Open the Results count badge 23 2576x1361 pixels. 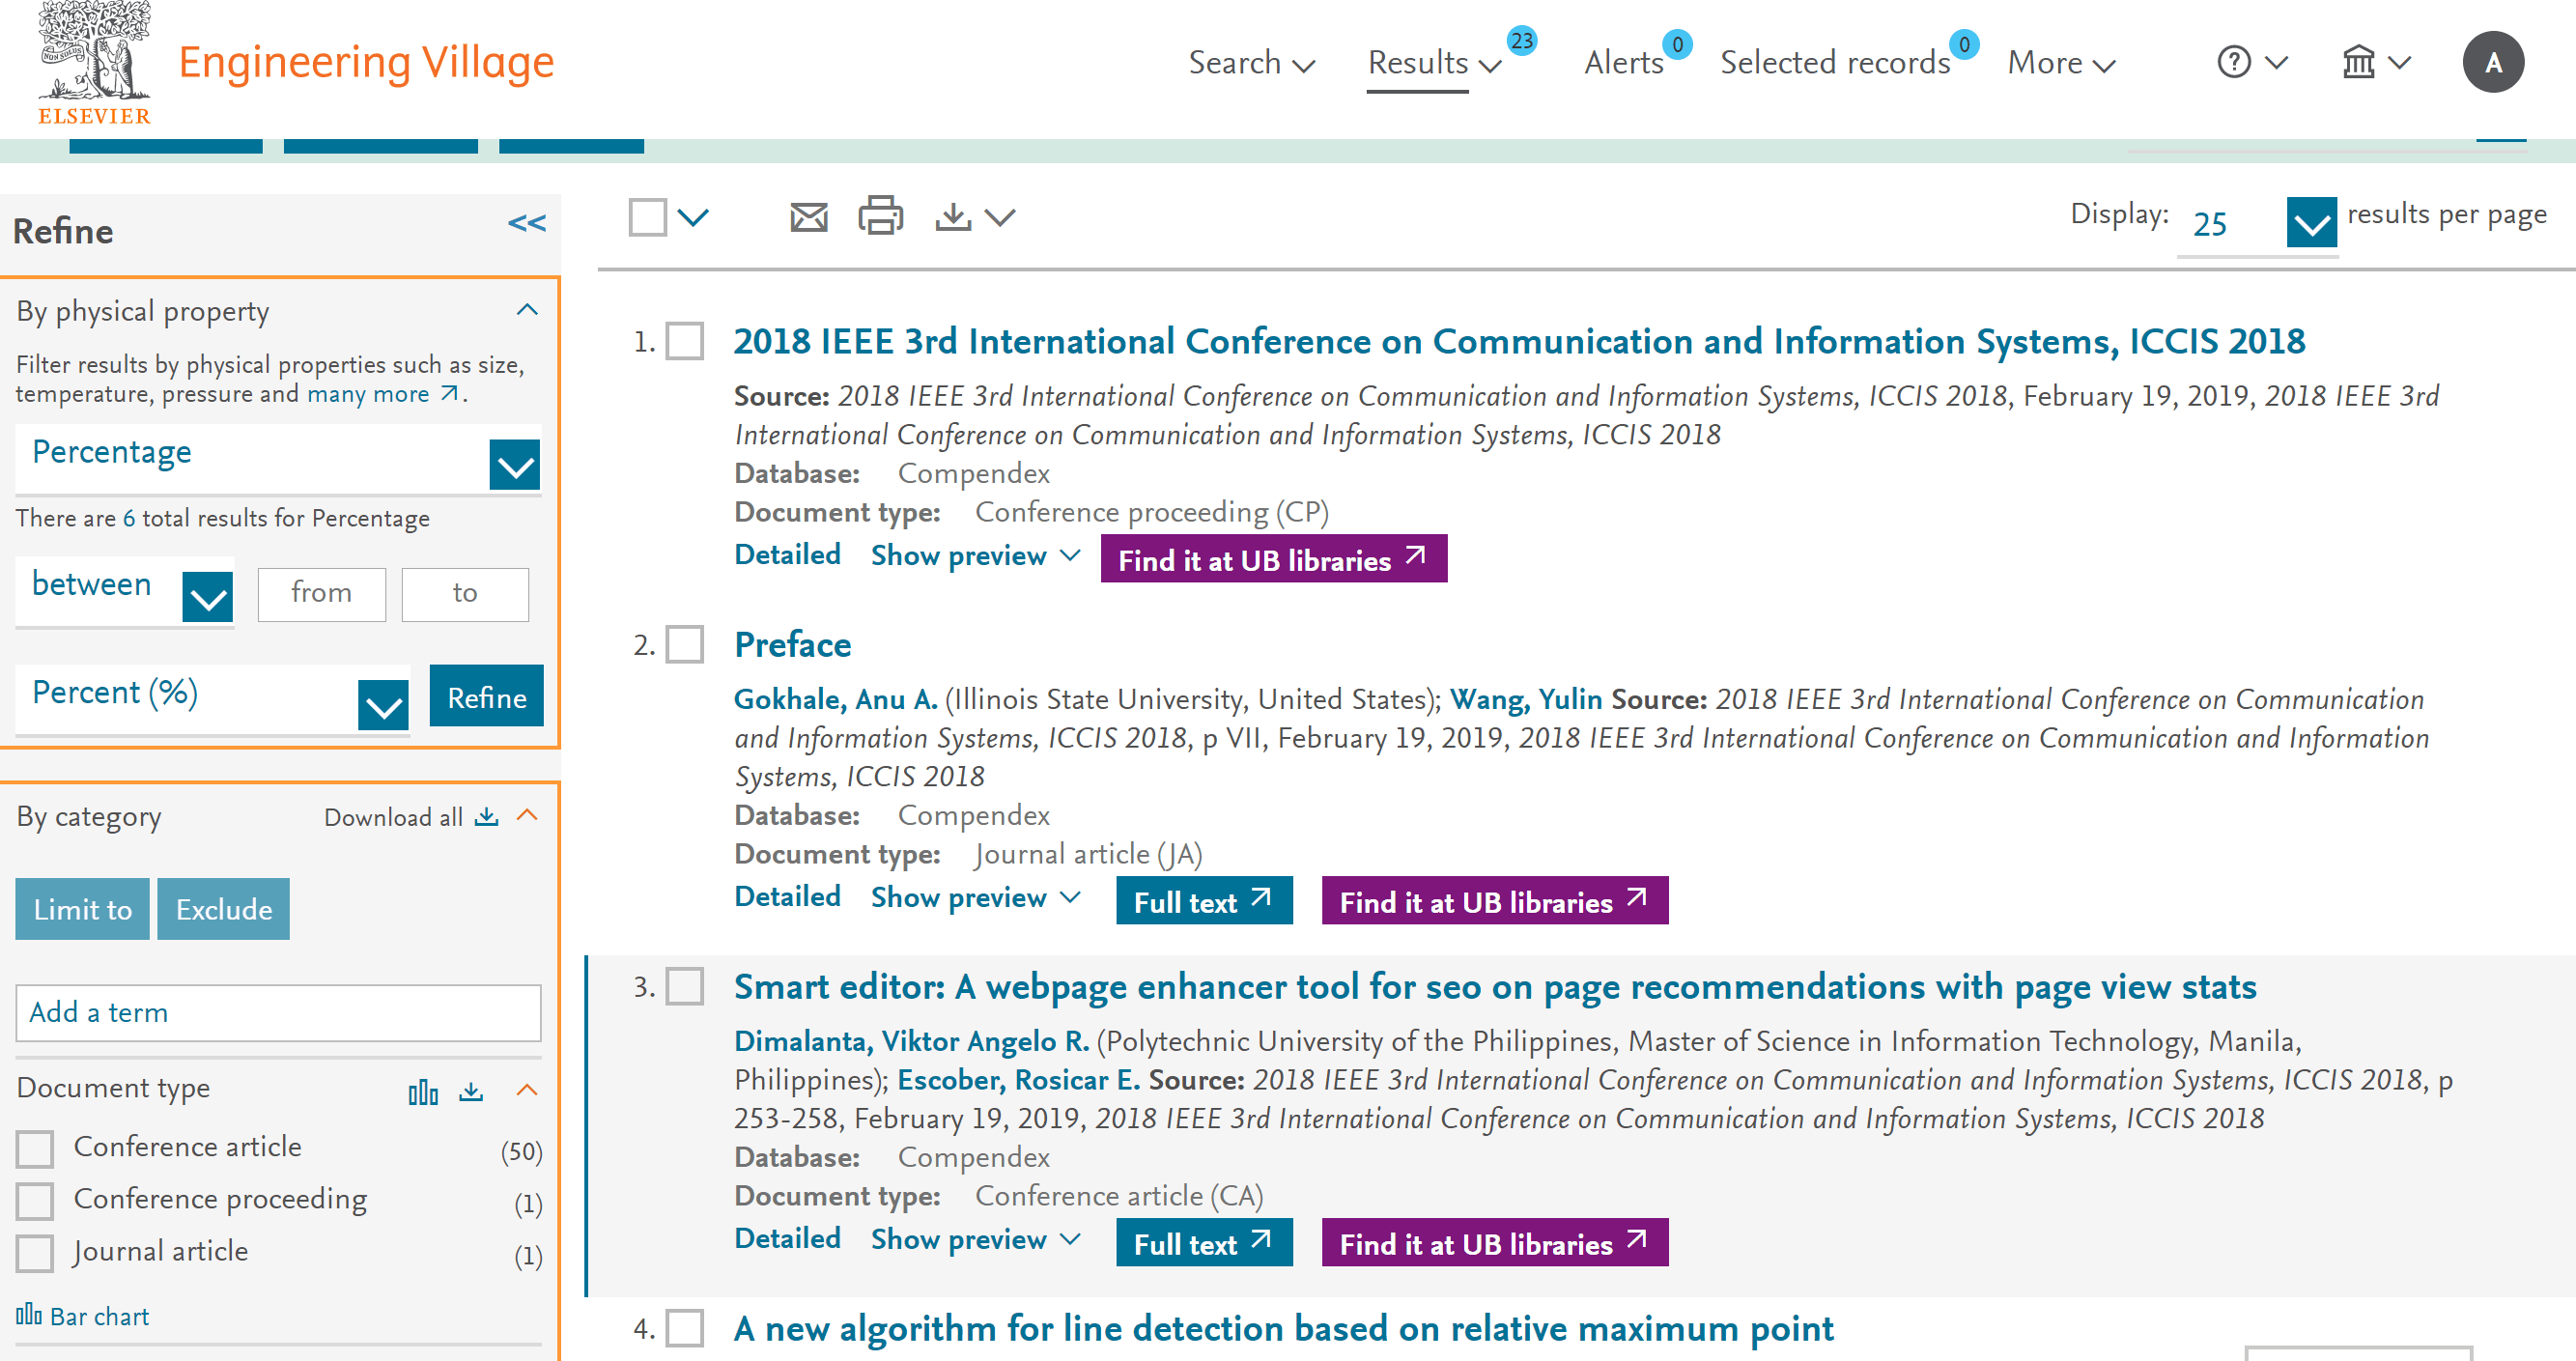coord(1521,41)
